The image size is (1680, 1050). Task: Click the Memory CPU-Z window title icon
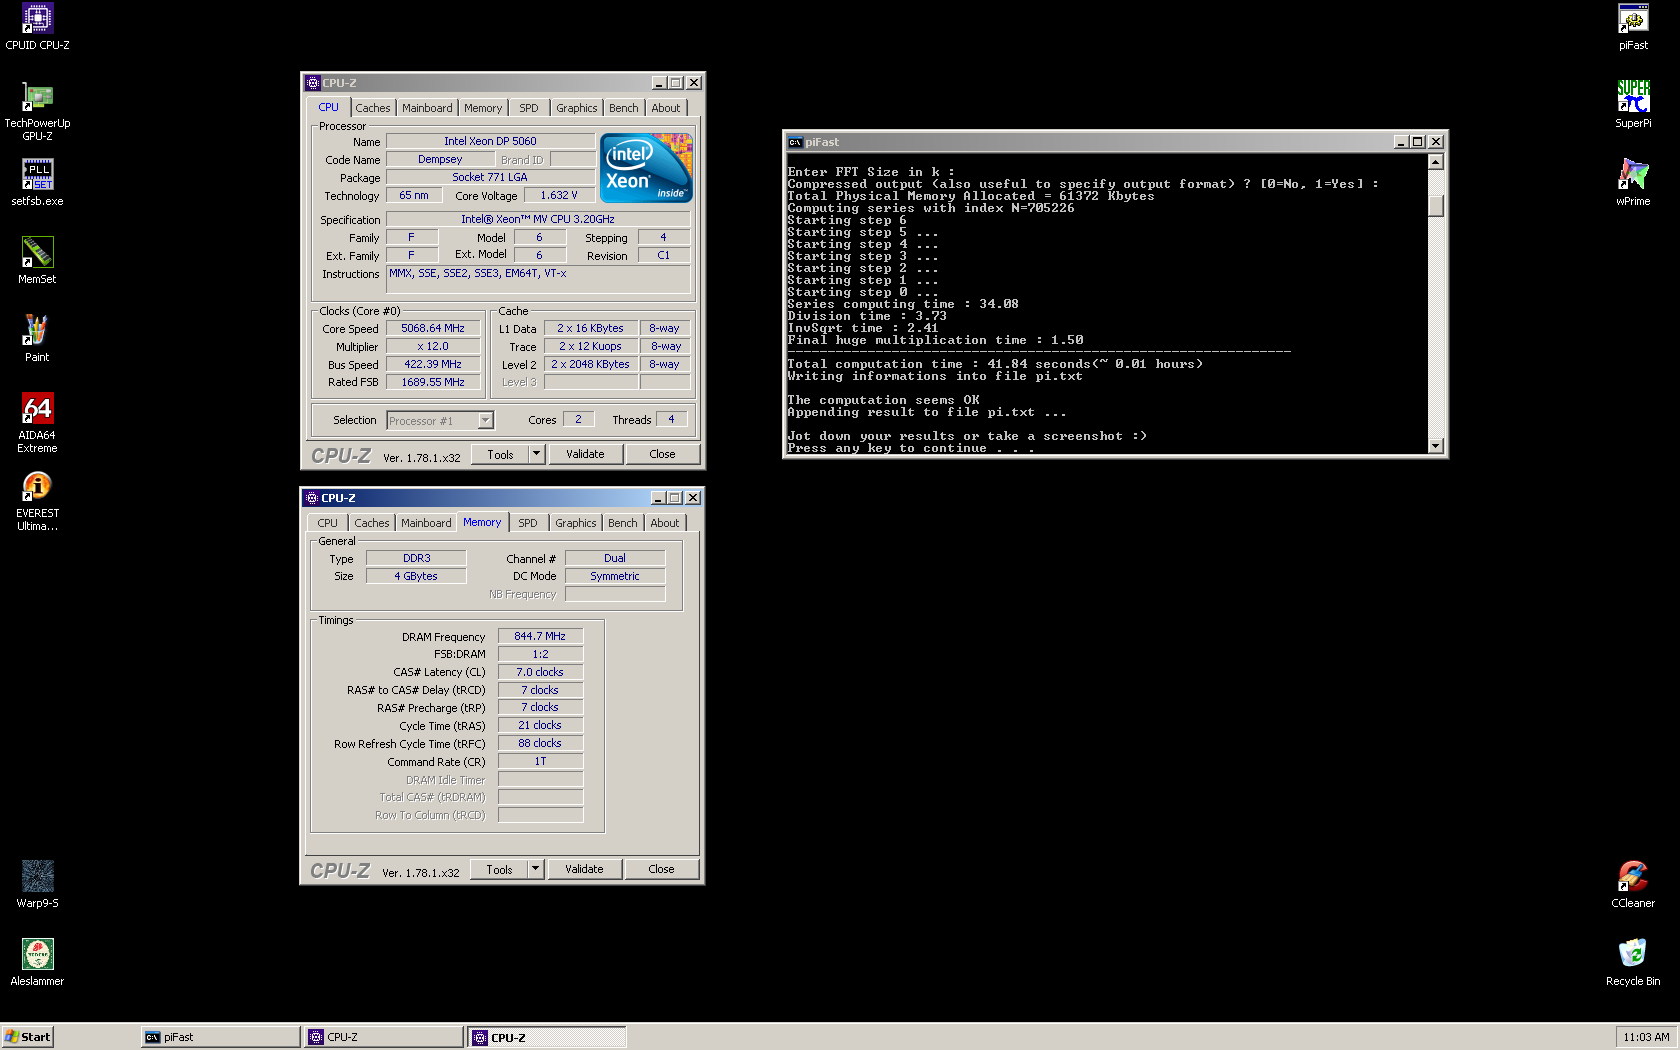coord(312,498)
